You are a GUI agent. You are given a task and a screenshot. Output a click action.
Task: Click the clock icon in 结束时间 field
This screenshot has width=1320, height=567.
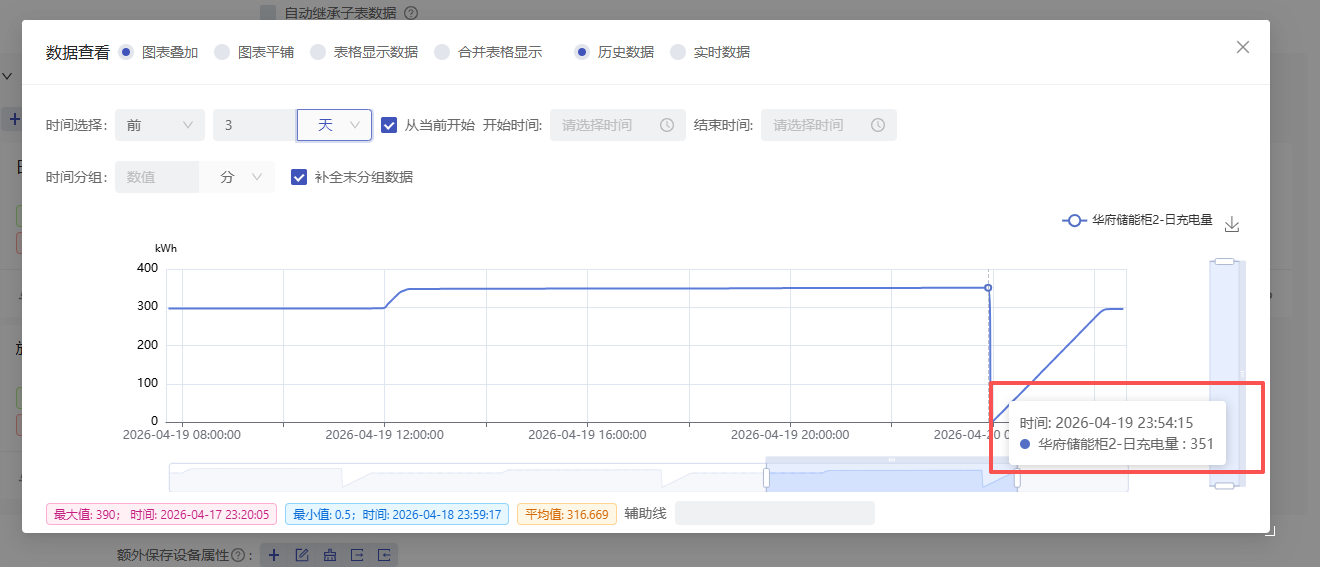(x=878, y=125)
